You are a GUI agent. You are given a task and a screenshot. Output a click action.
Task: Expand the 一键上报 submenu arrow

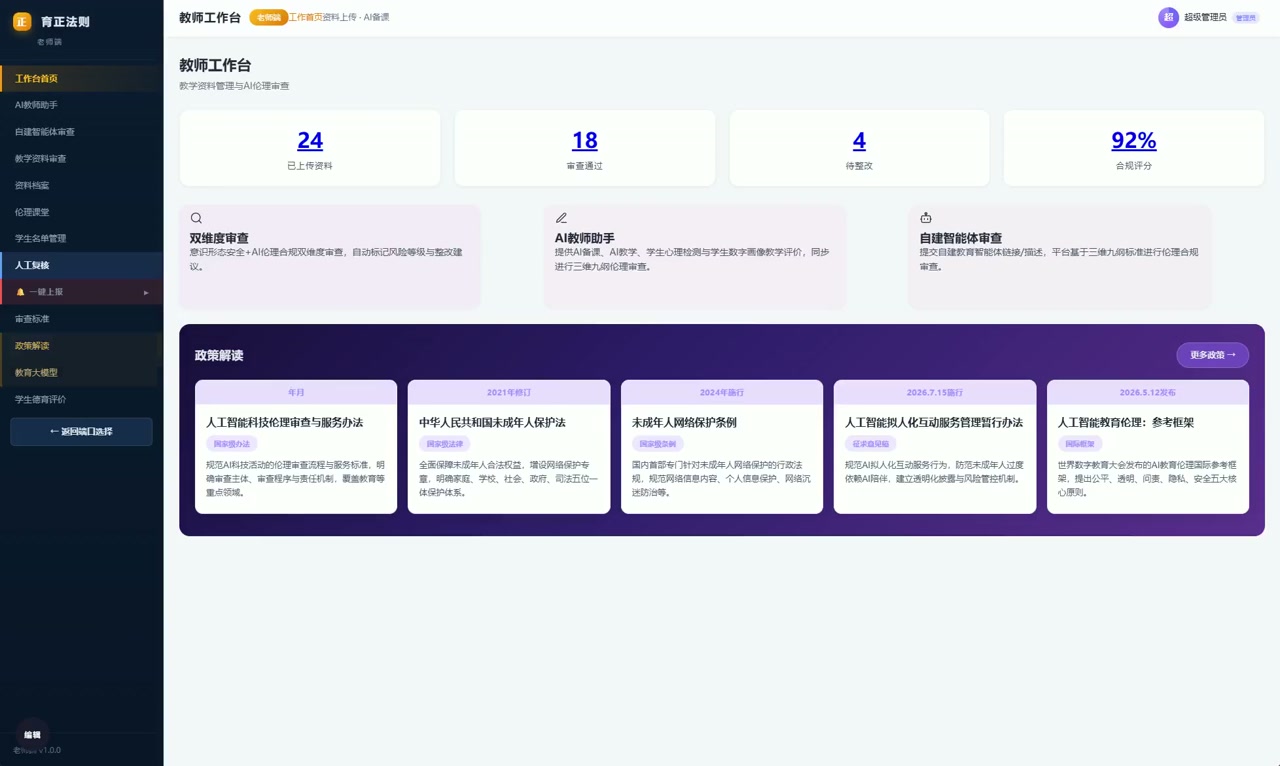(146, 292)
